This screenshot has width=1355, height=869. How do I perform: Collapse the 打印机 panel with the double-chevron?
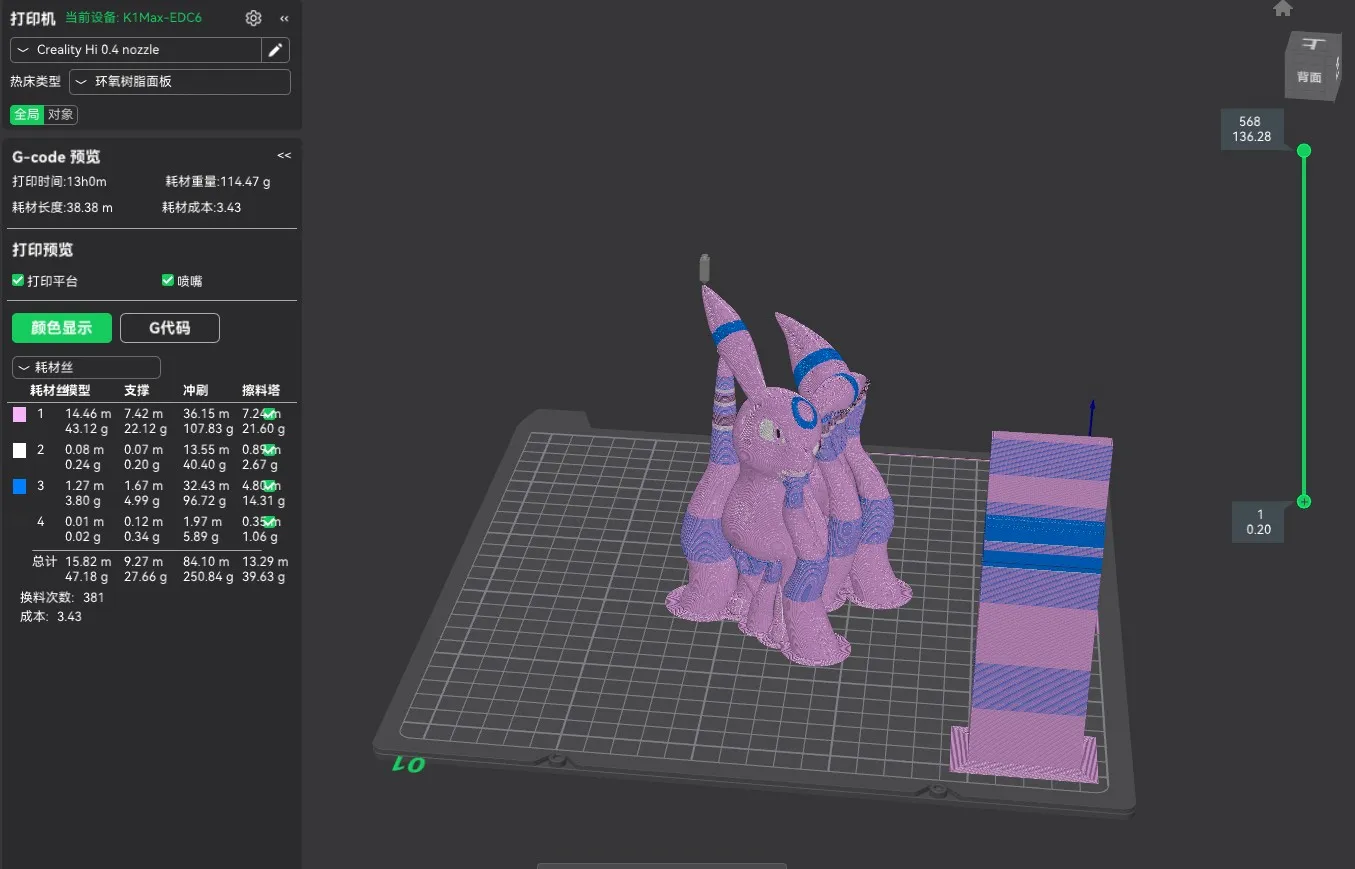(x=284, y=18)
